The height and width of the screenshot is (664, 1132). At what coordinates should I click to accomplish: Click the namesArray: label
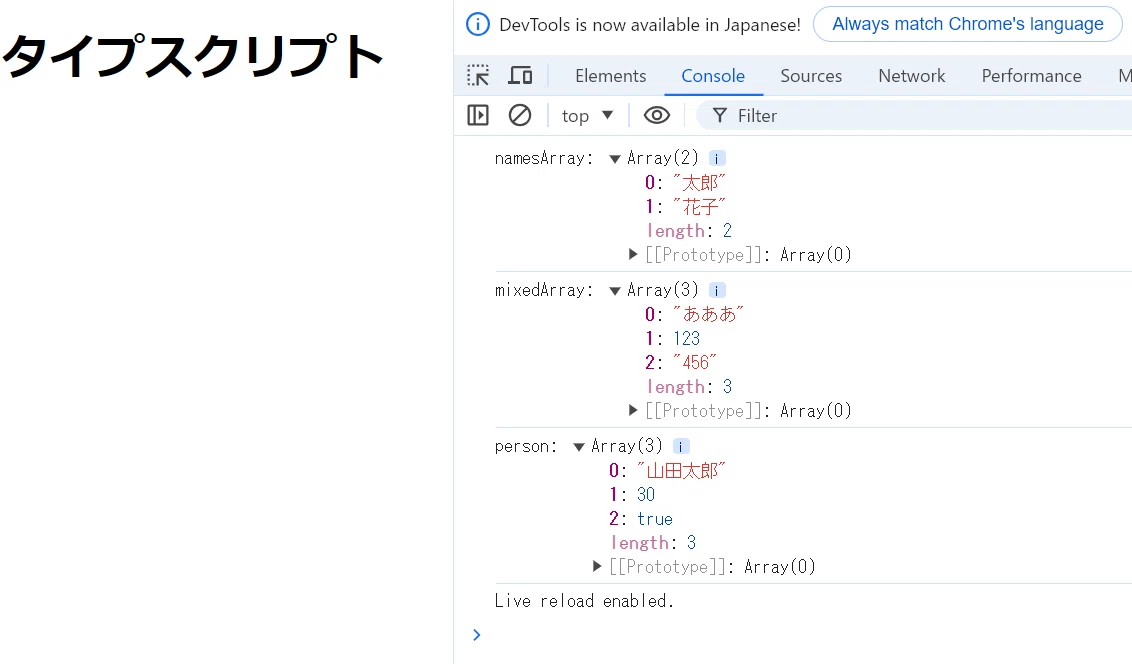544,159
